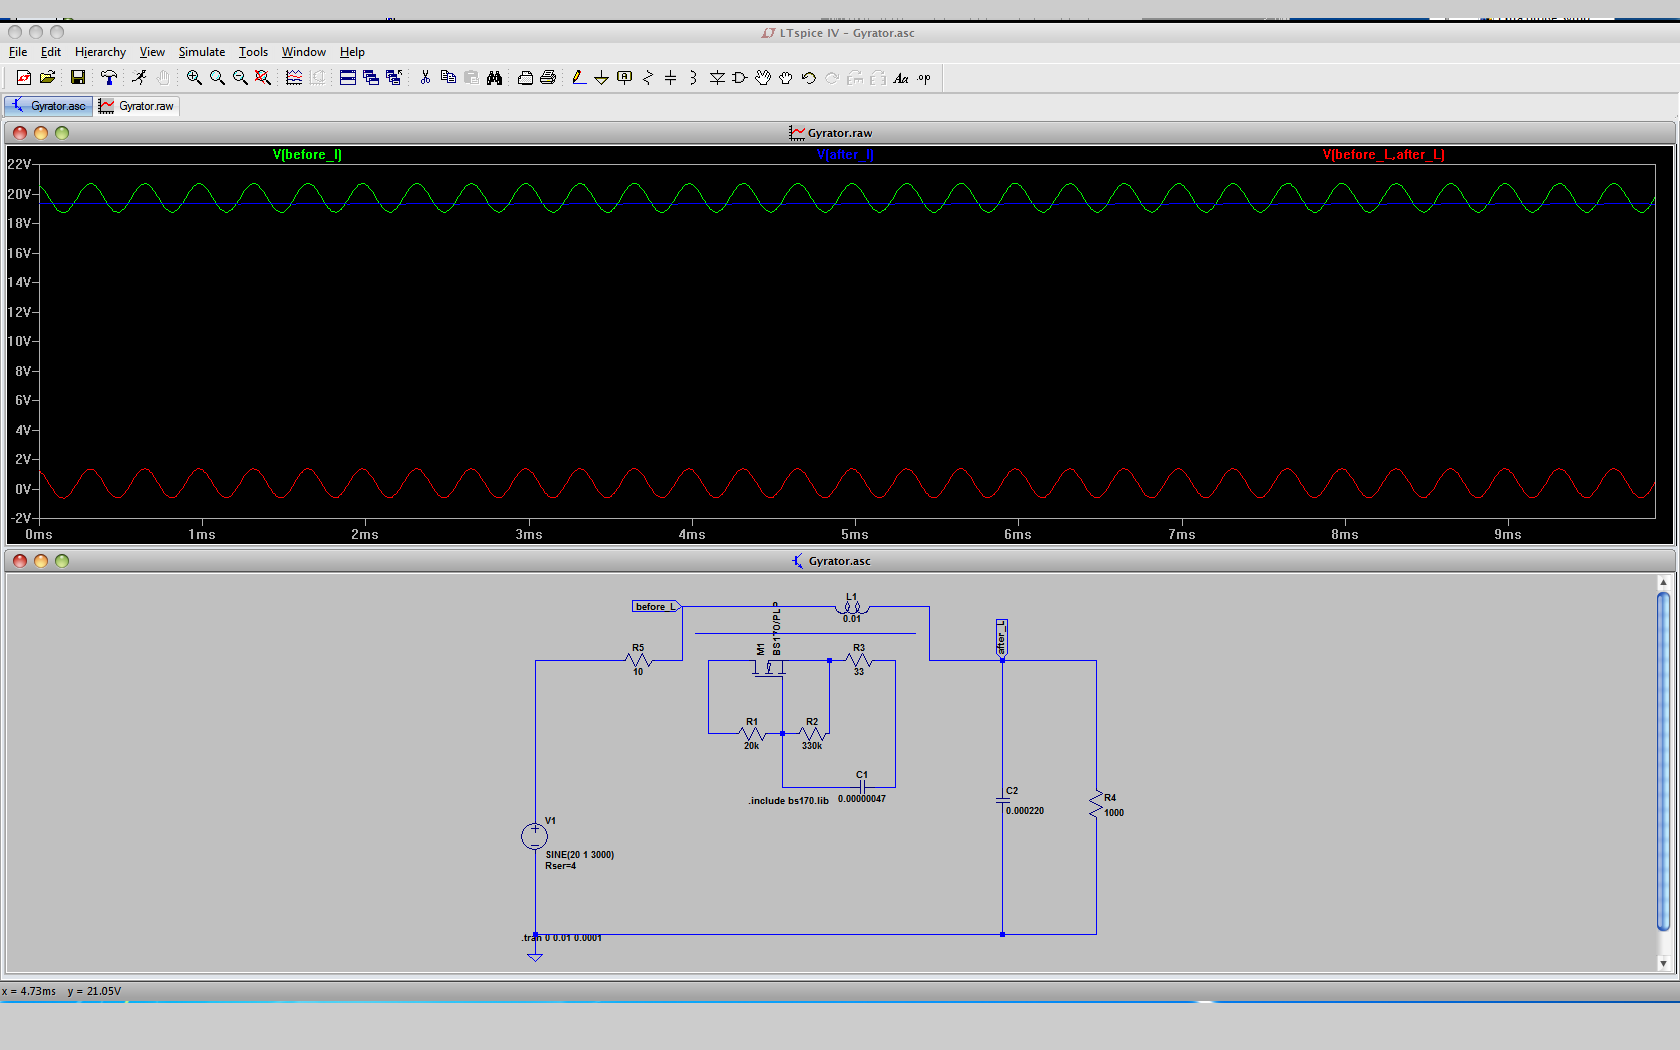Open the Component gate icon
Screen dimensions: 1680x1050
pyautogui.click(x=740, y=78)
